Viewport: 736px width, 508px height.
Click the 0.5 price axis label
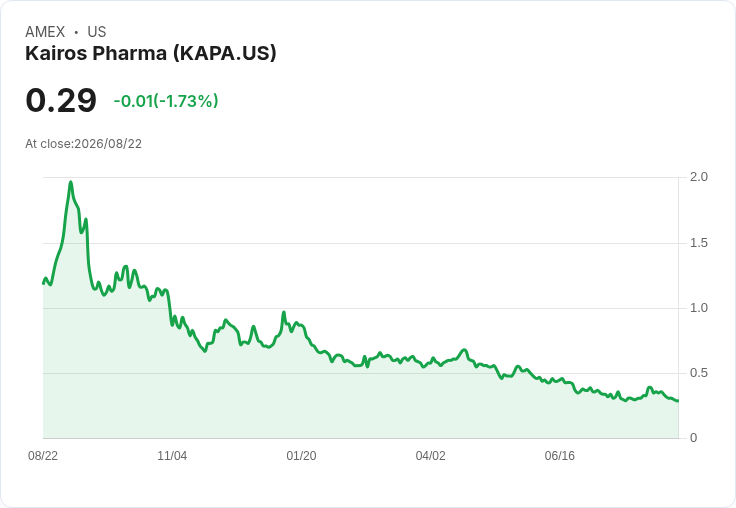[x=698, y=373]
